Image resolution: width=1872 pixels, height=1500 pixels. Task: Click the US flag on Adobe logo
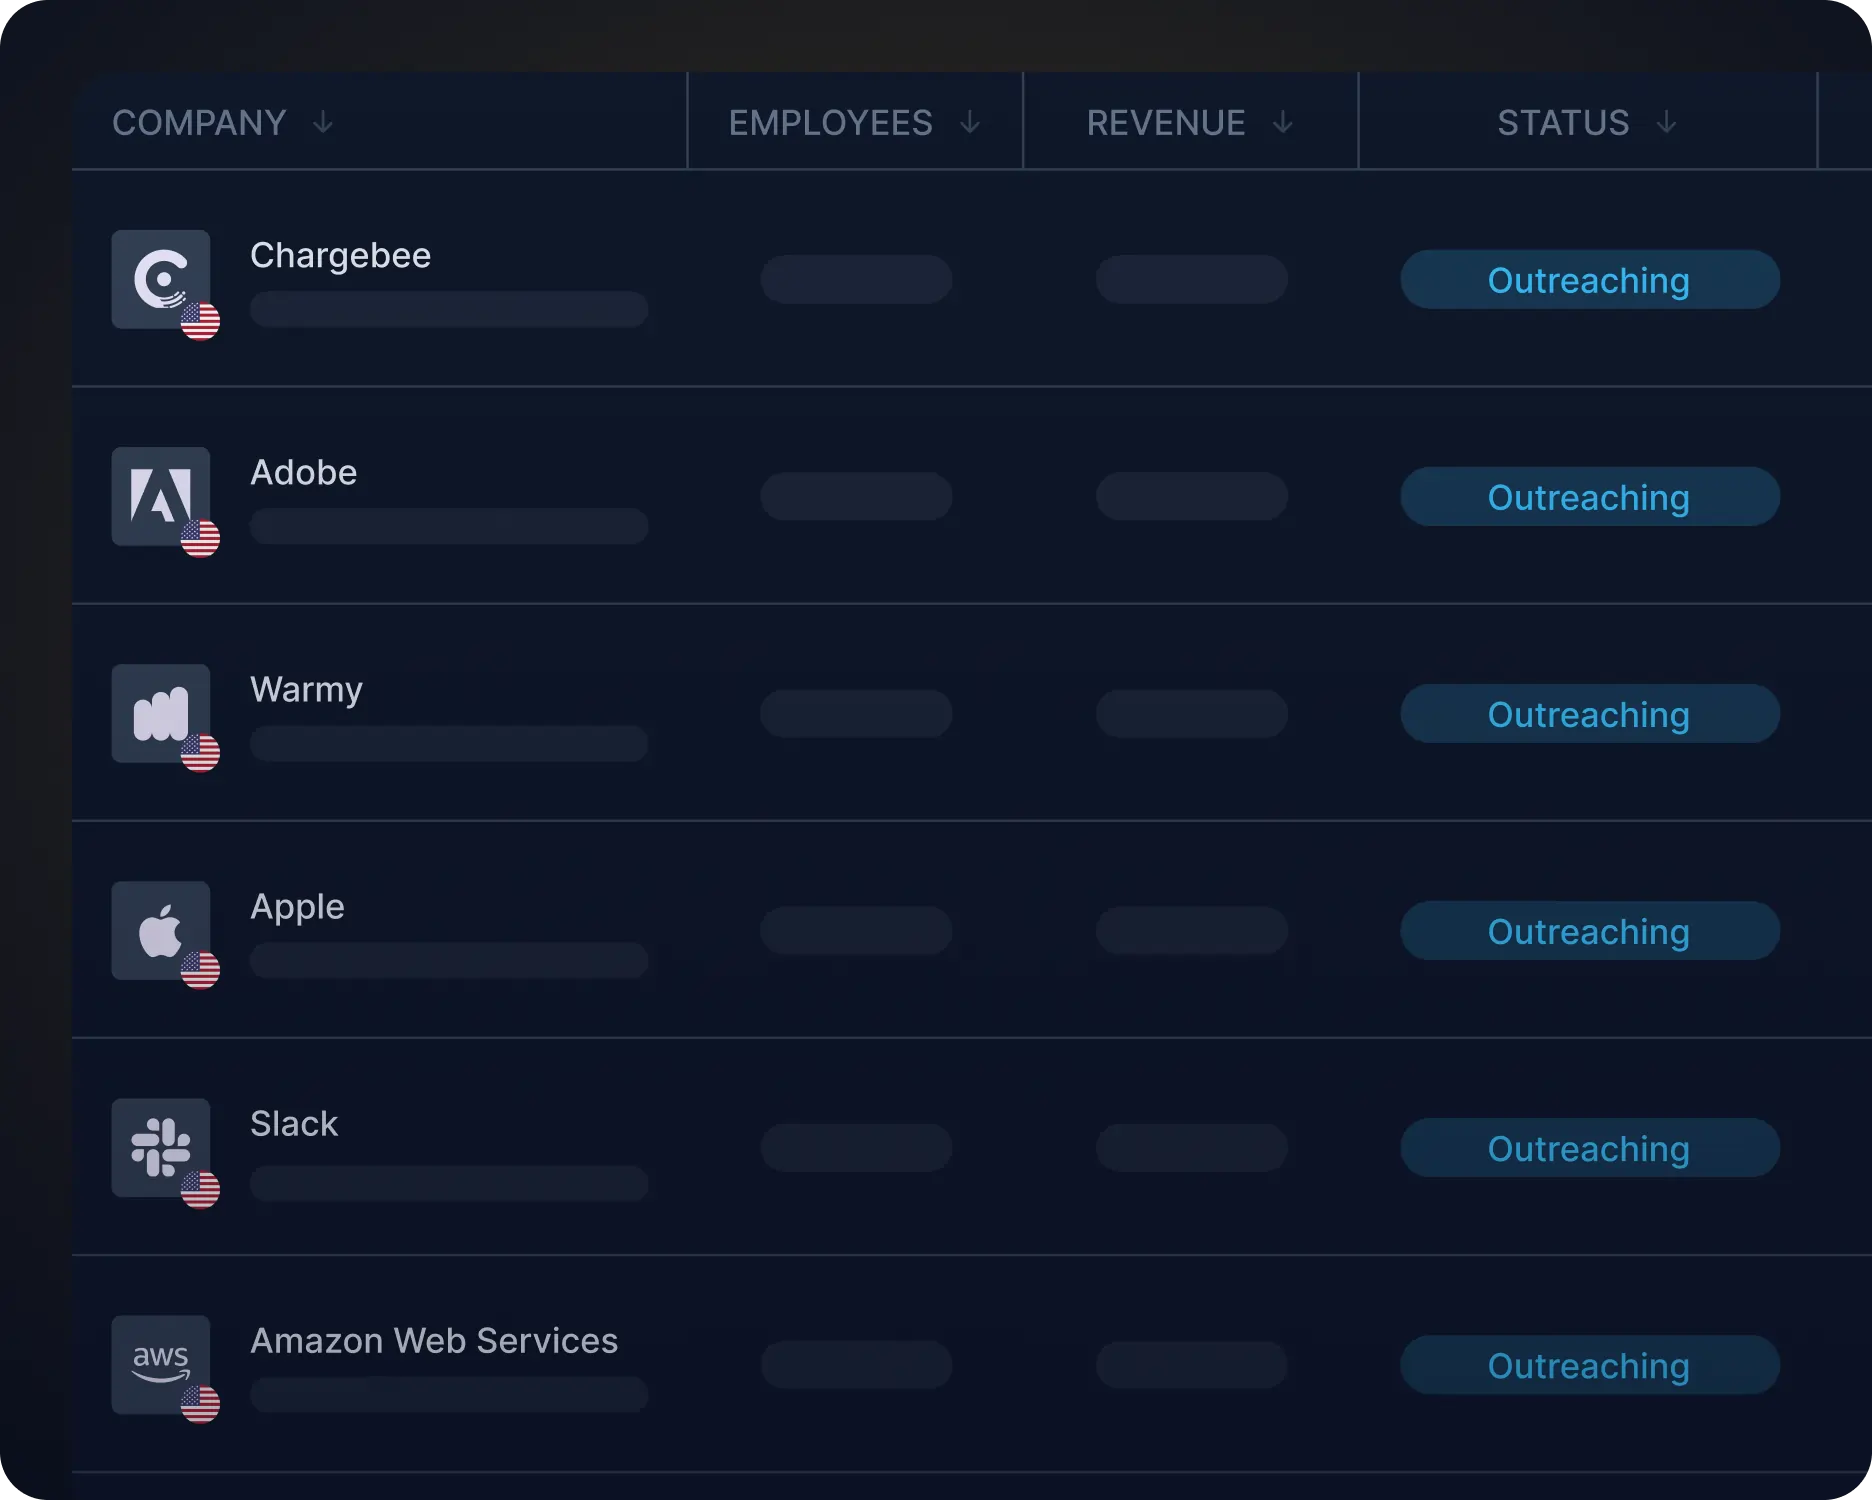click(x=200, y=538)
